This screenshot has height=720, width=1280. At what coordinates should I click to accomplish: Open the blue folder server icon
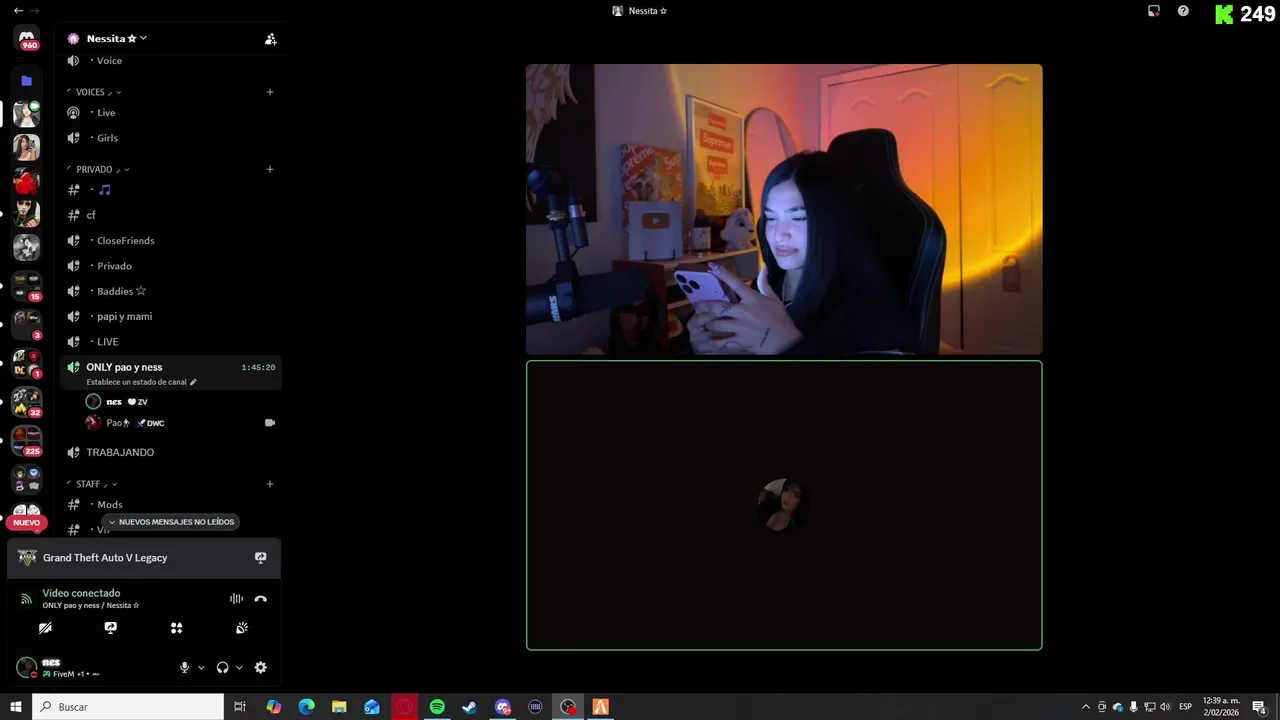(27, 81)
